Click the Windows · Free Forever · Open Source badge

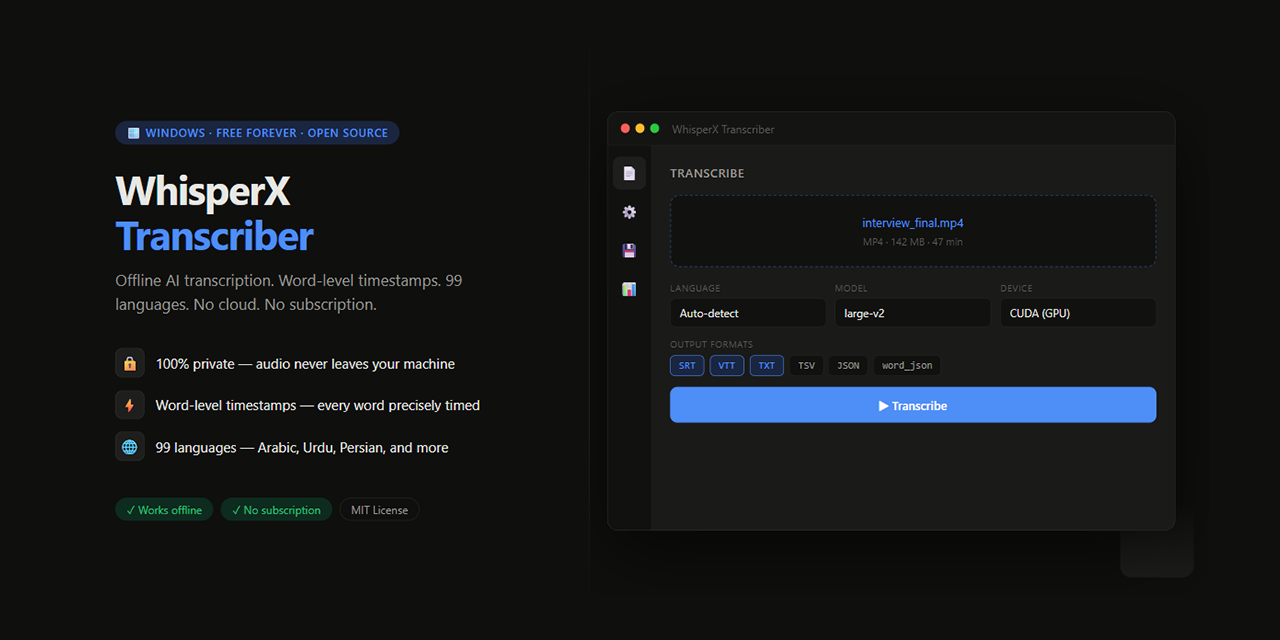click(x=257, y=133)
